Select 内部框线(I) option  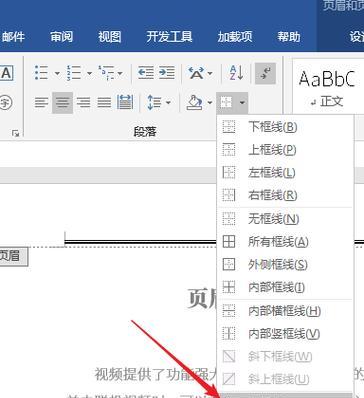click(x=285, y=287)
